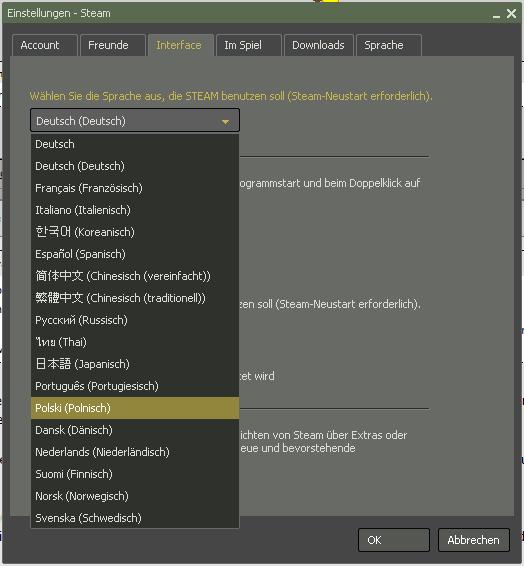Click the Deutsch (Deutsch) combo box field
This screenshot has height=566, width=524.
(x=135, y=120)
